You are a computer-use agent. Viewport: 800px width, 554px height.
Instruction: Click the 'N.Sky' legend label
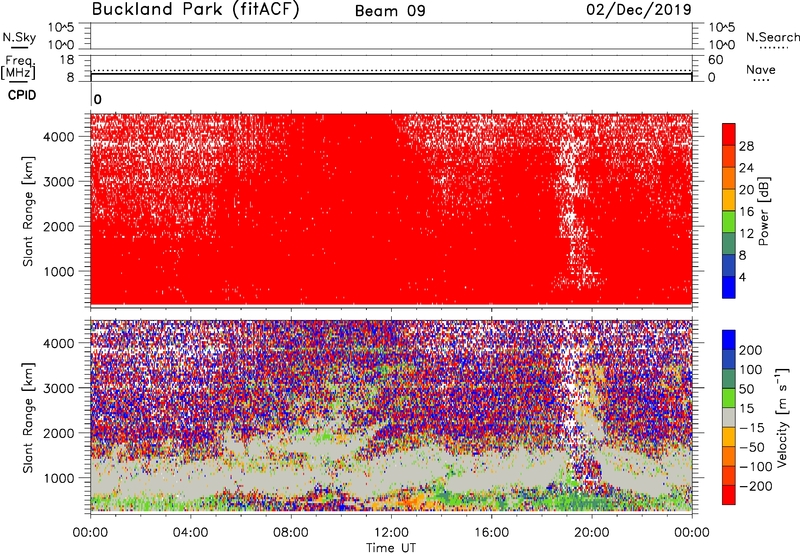pos(19,37)
